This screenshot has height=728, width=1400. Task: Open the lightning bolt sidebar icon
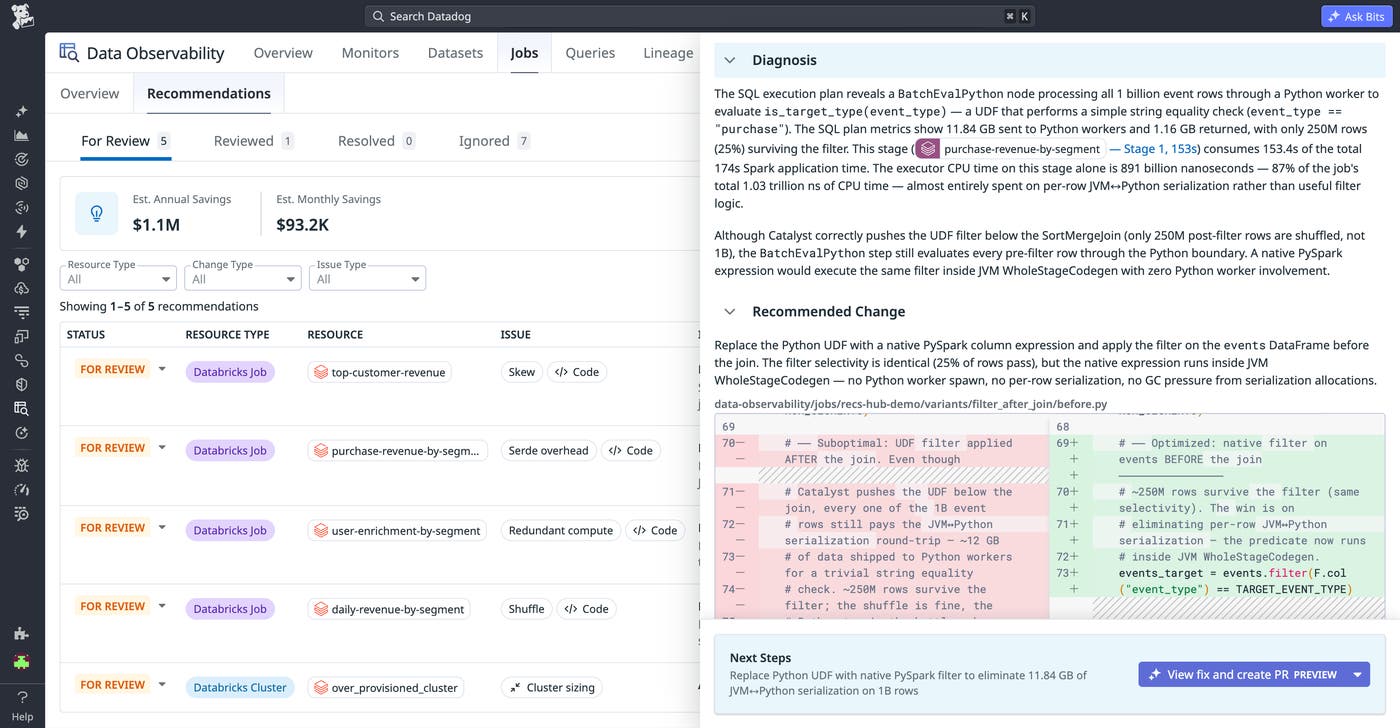(x=22, y=231)
